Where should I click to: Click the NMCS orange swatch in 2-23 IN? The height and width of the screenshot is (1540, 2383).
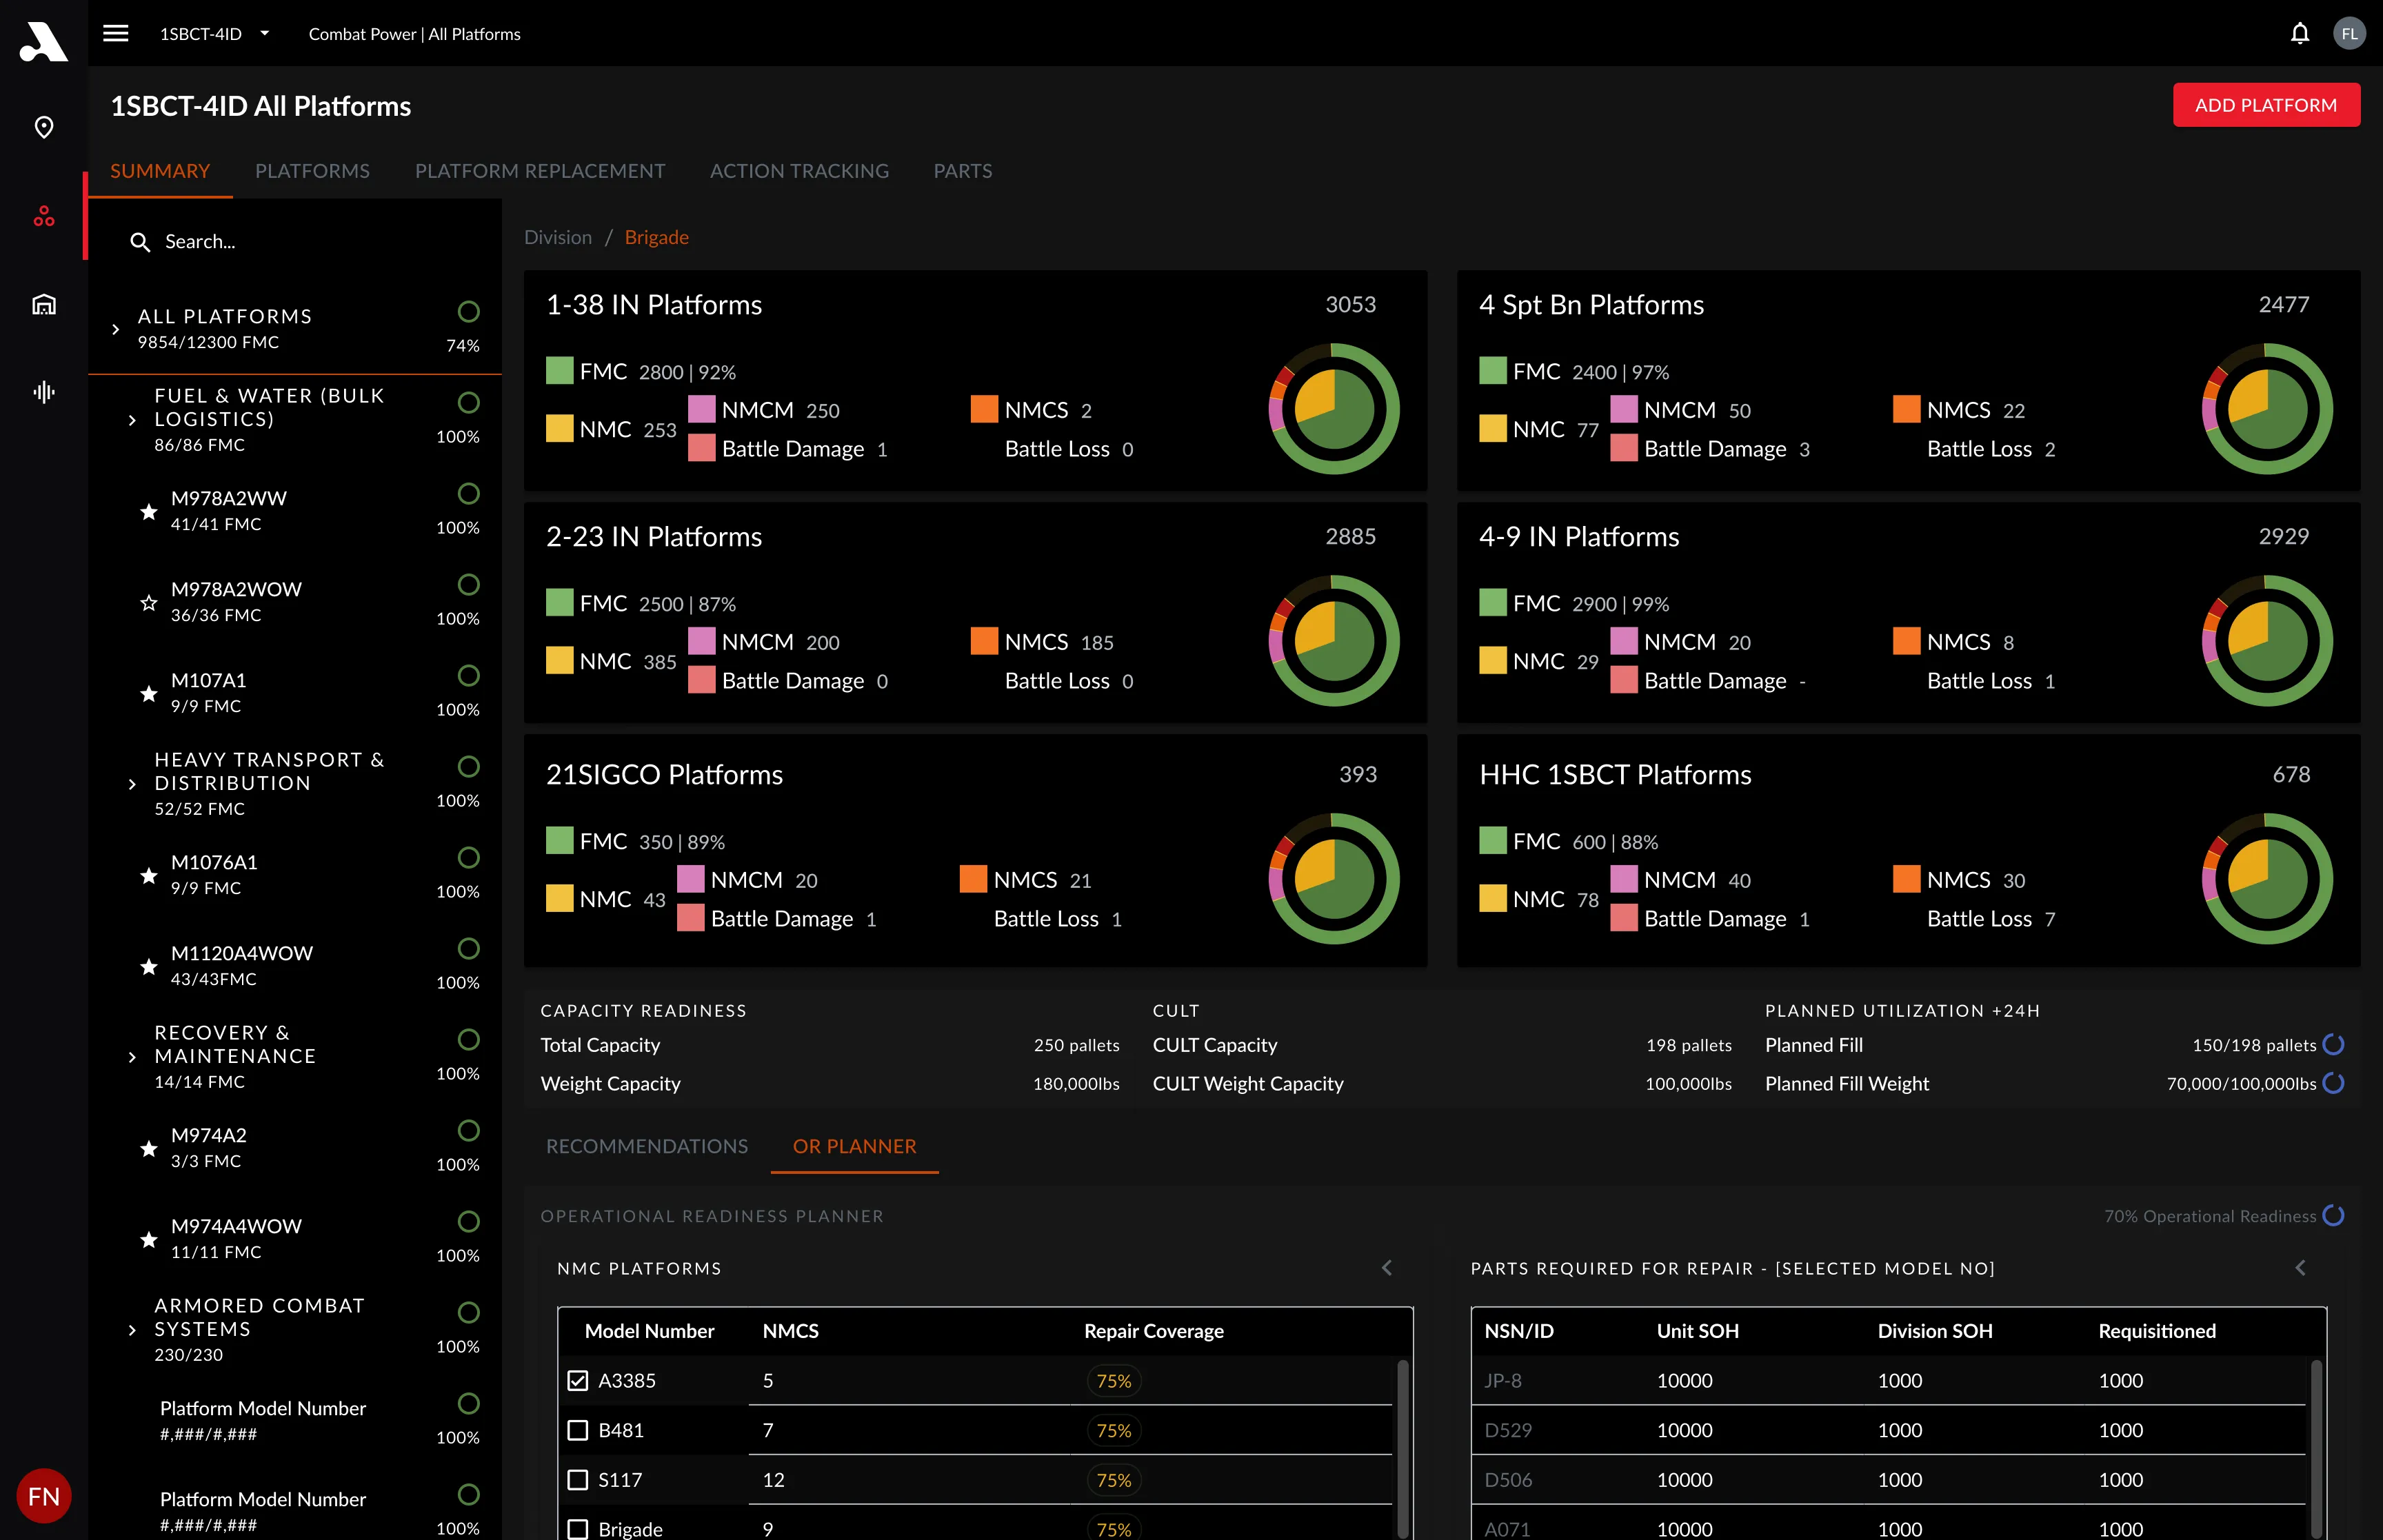click(x=984, y=641)
